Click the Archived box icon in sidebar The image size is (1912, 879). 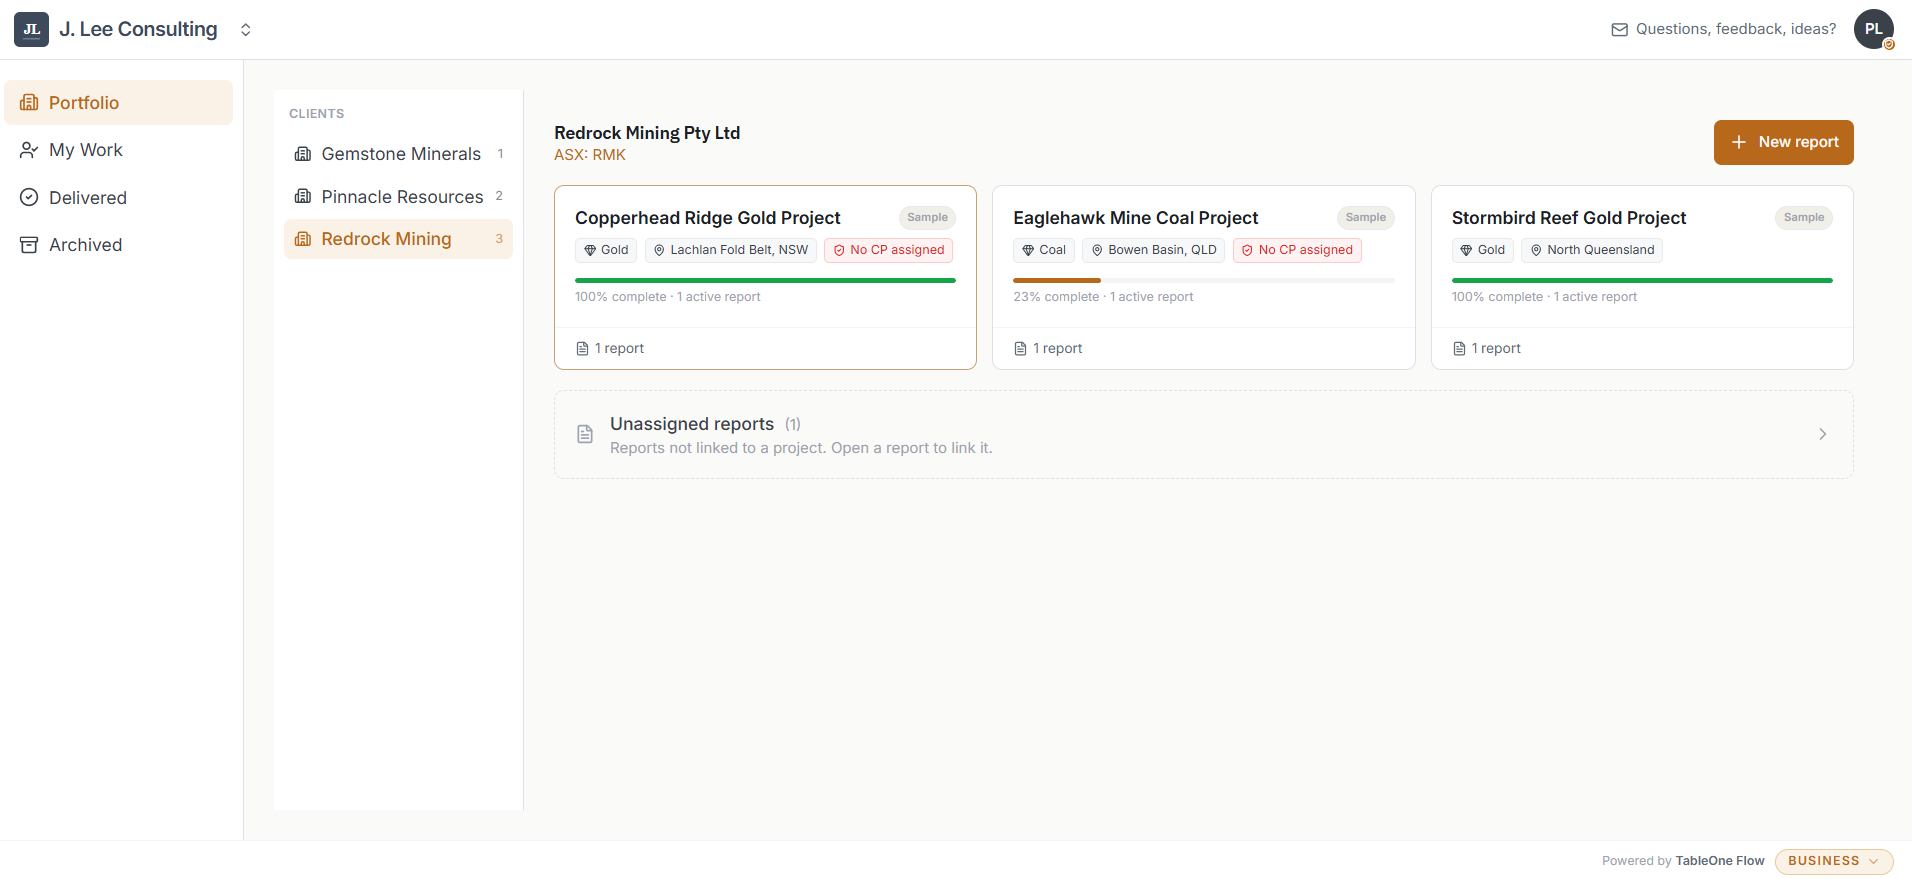point(29,245)
